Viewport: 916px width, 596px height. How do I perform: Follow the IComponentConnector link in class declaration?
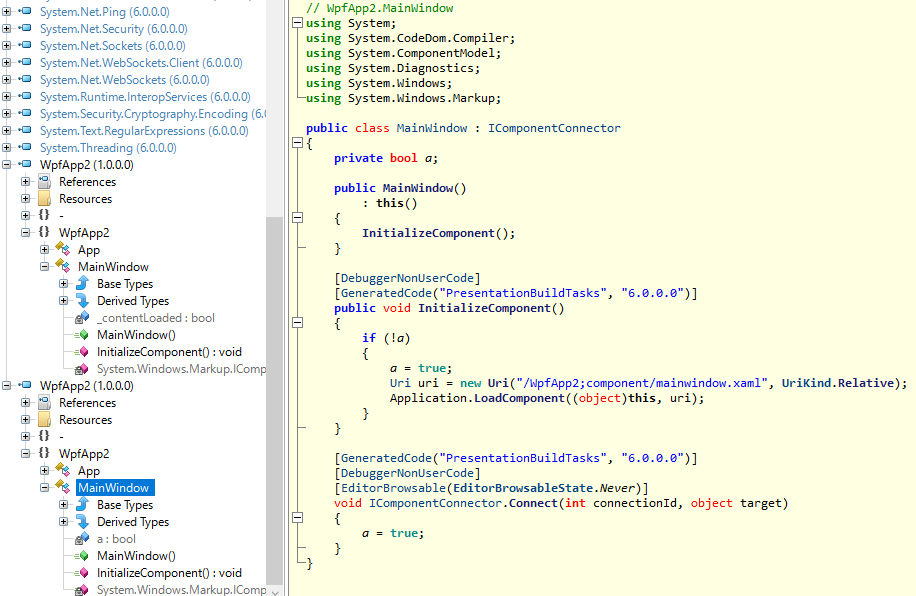point(554,128)
